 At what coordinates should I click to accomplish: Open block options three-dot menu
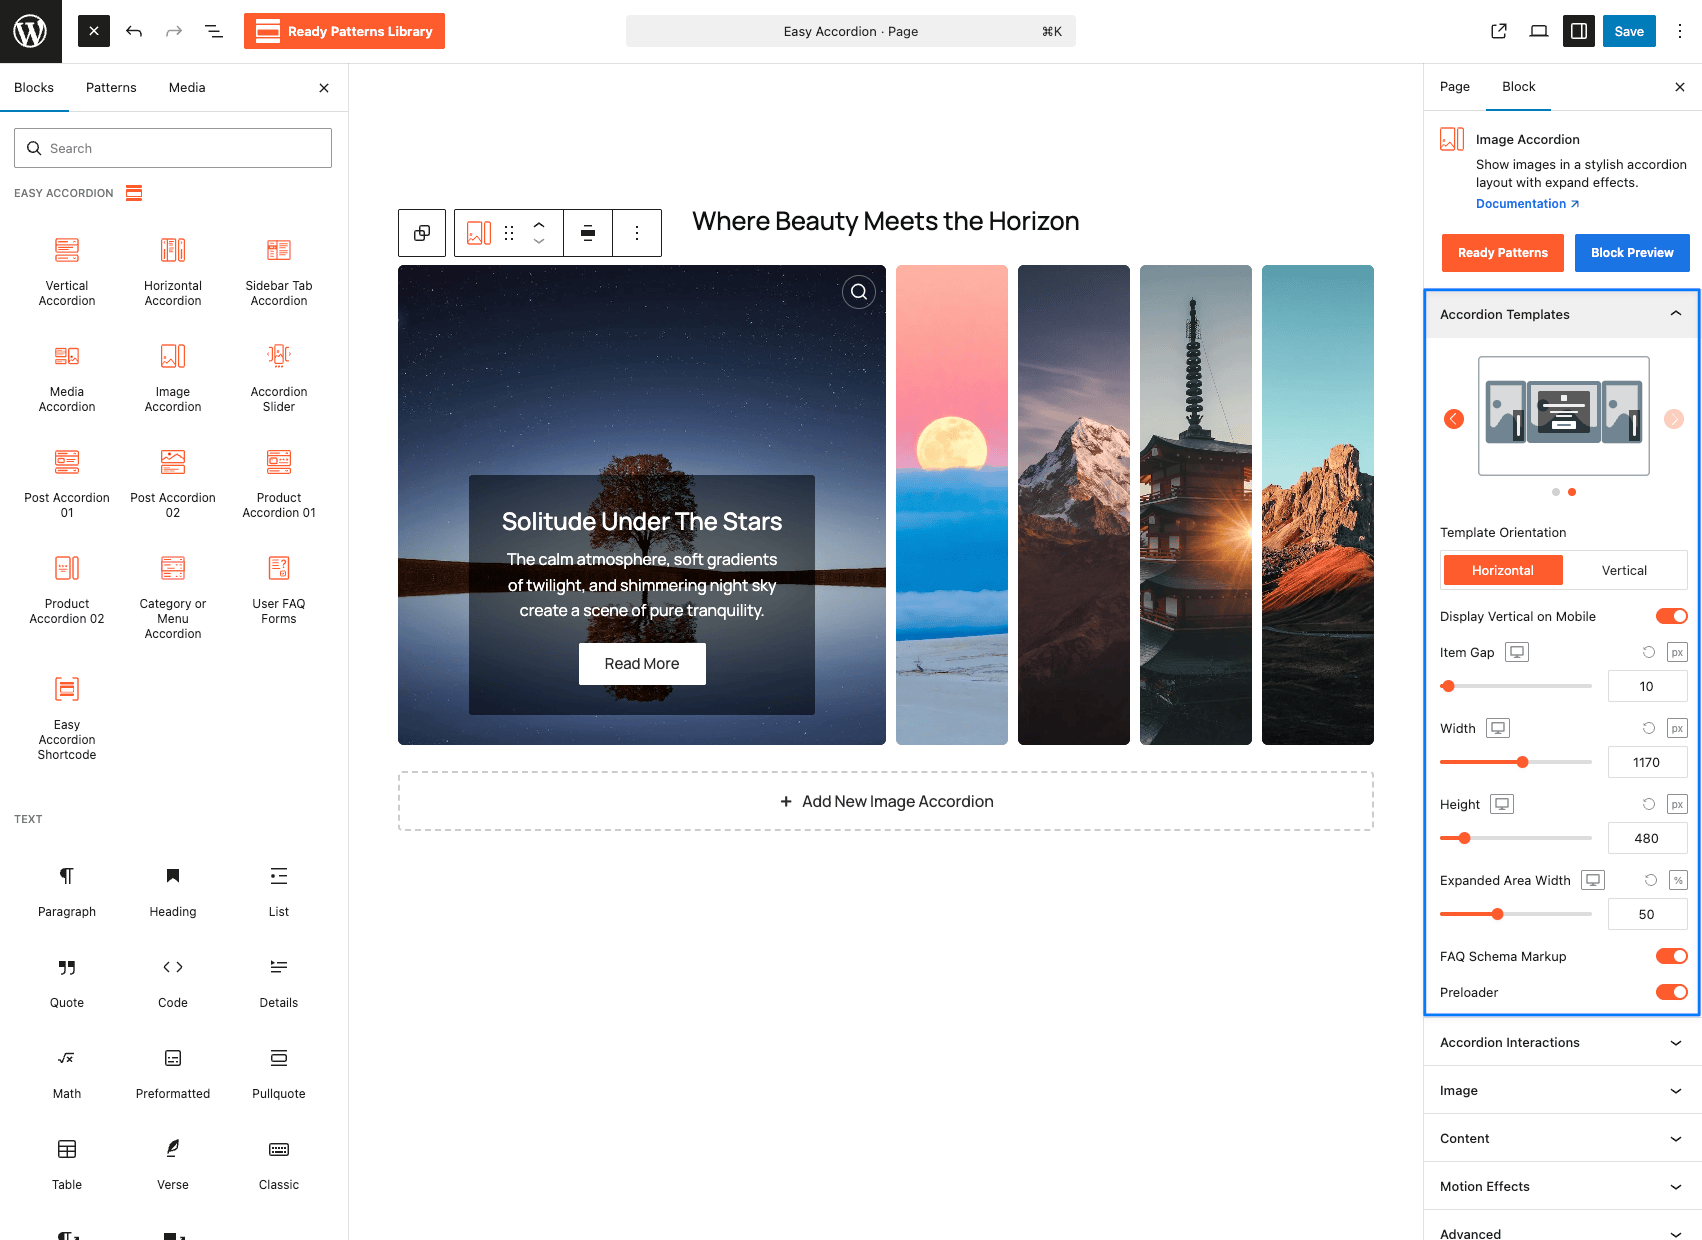[637, 233]
